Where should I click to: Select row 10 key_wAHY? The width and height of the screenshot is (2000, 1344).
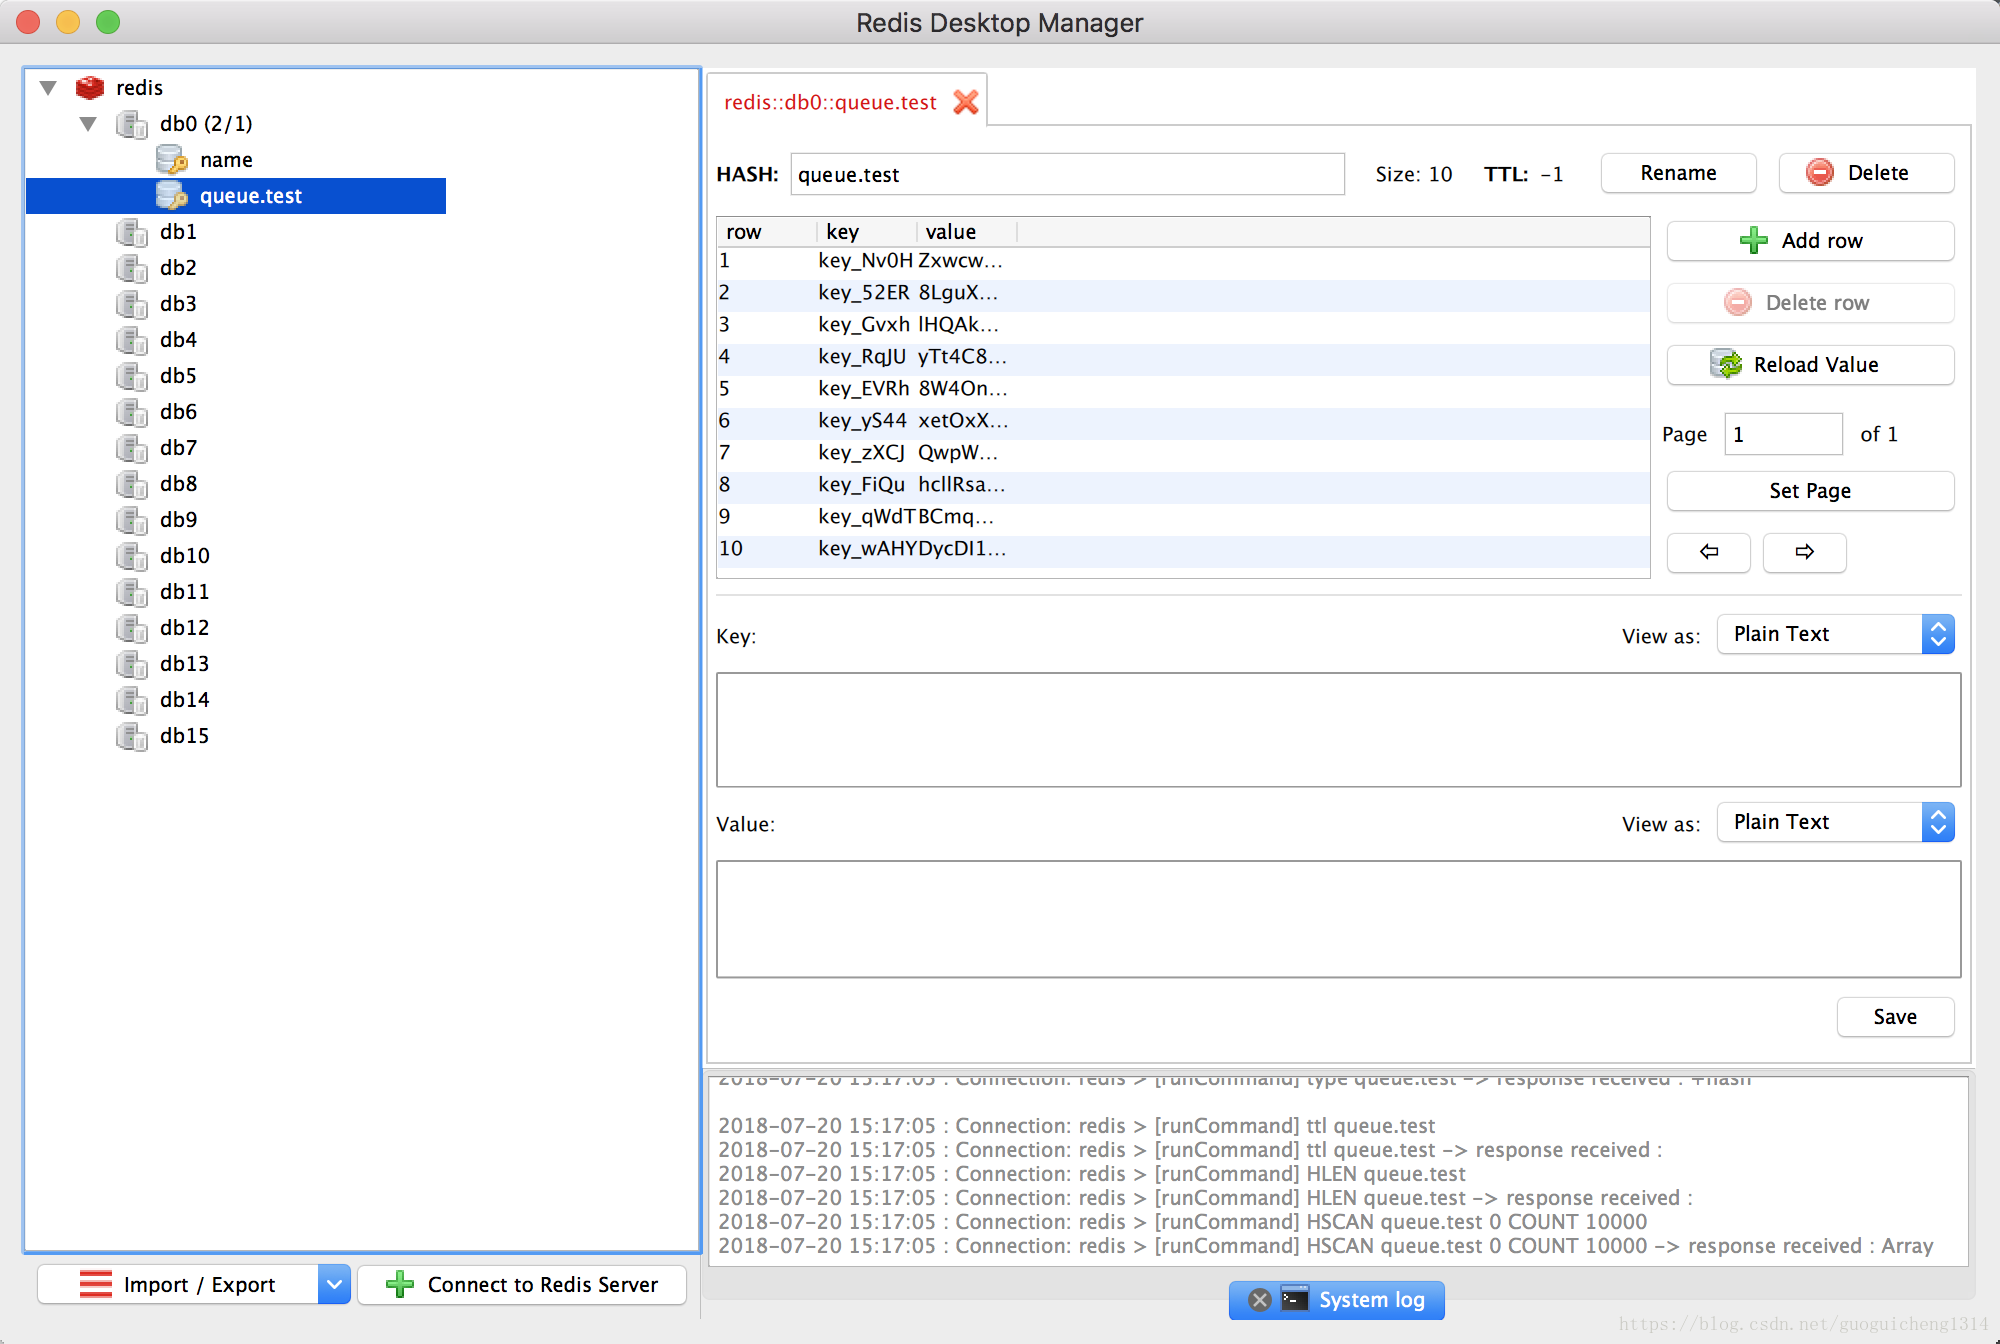click(x=1183, y=549)
